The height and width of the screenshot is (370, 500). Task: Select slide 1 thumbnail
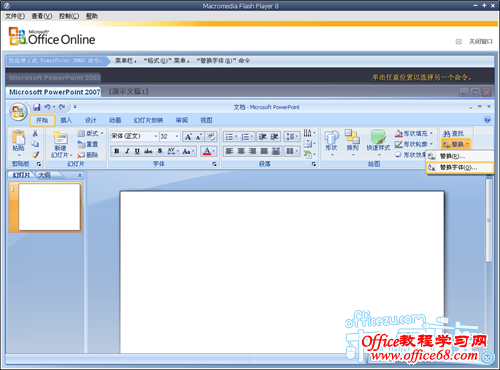(49, 207)
